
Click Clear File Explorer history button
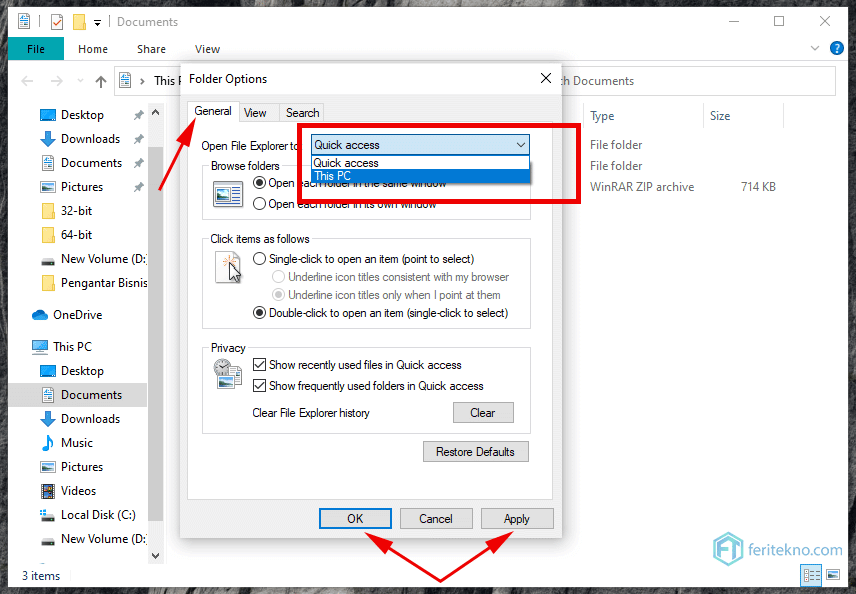(483, 413)
